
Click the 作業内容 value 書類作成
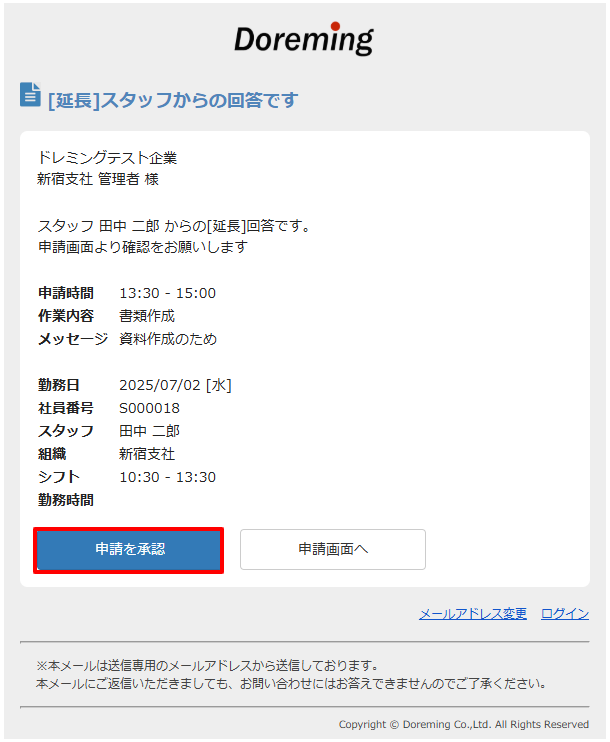pyautogui.click(x=147, y=316)
